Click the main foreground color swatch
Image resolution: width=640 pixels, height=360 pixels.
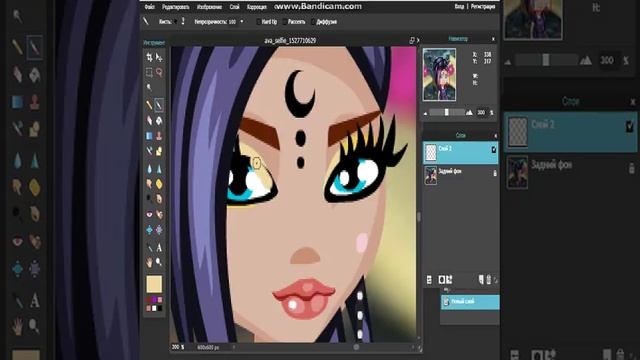point(154,284)
